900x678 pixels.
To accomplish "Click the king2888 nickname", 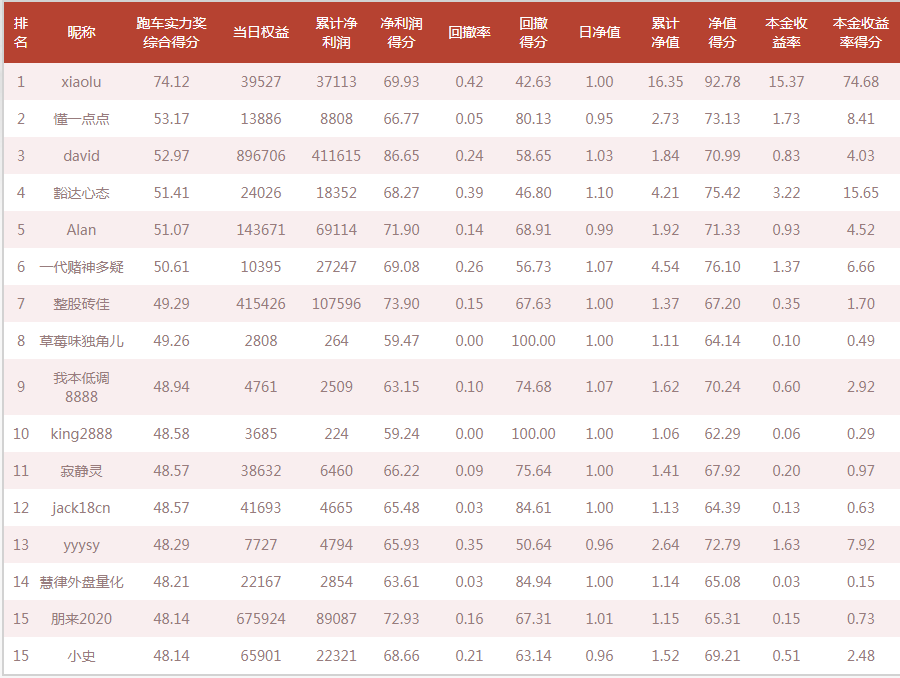I will click(x=81, y=434).
